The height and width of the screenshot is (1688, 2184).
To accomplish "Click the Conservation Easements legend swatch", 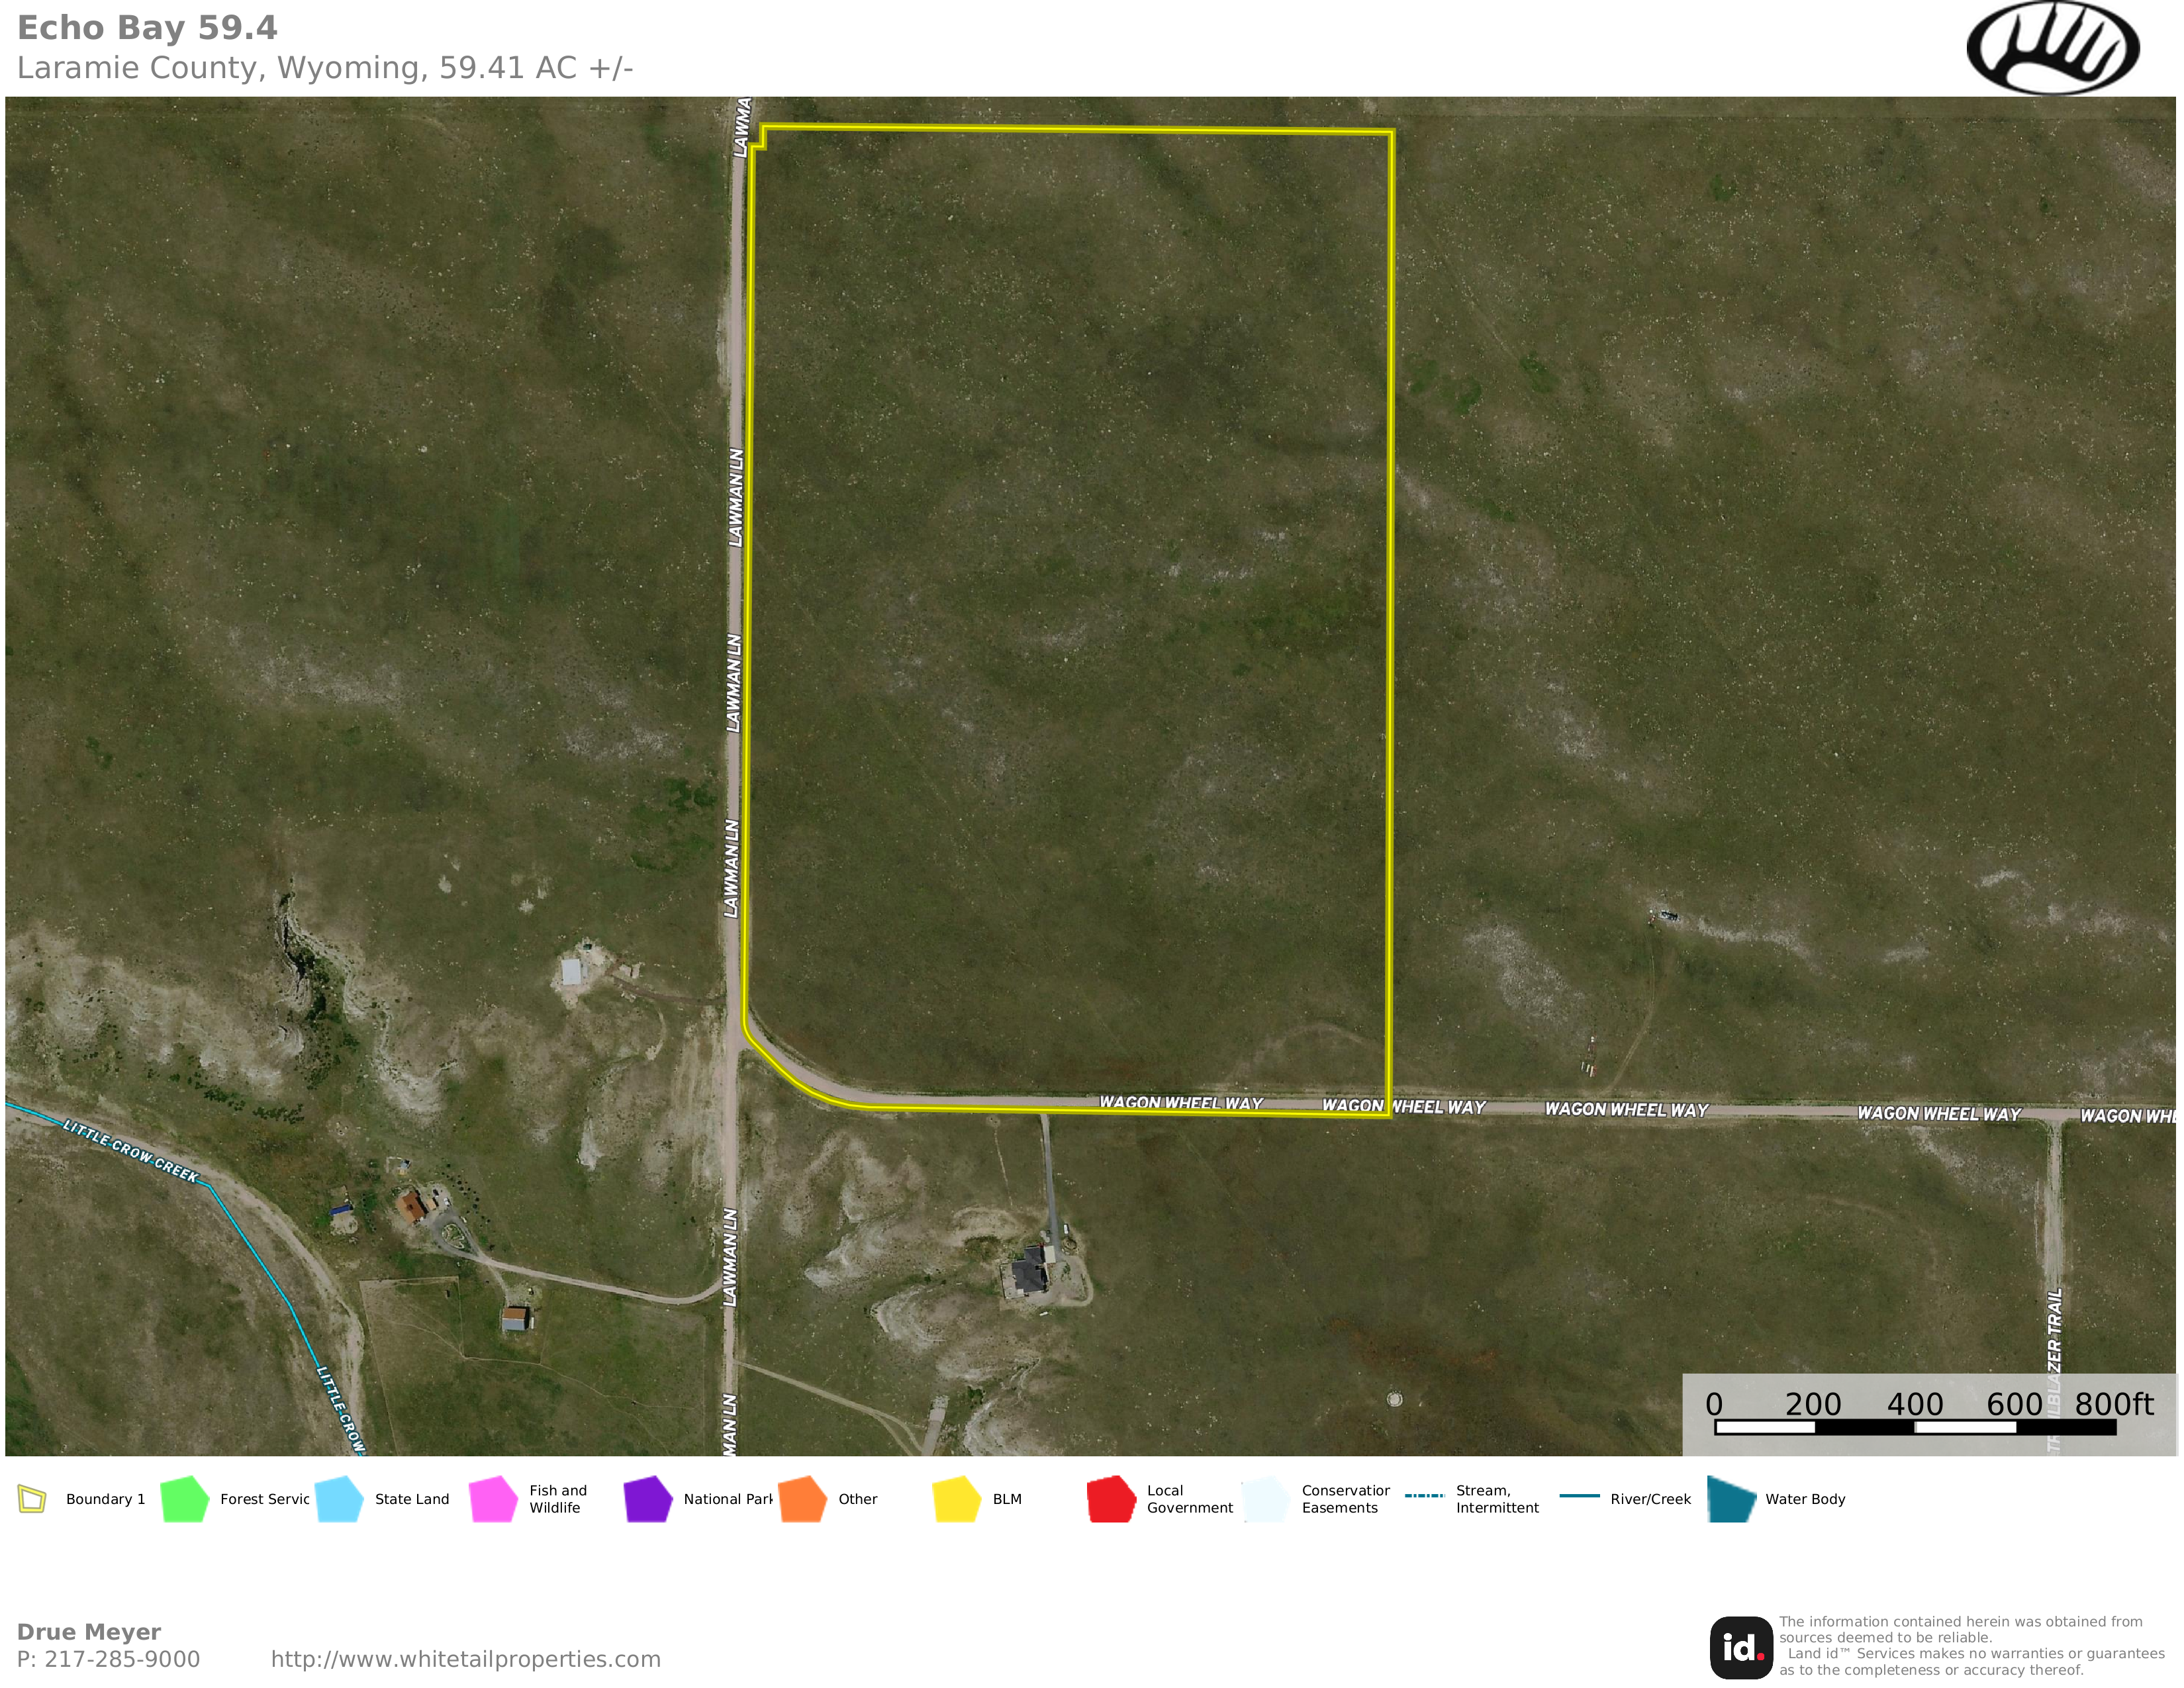I will (x=1266, y=1499).
